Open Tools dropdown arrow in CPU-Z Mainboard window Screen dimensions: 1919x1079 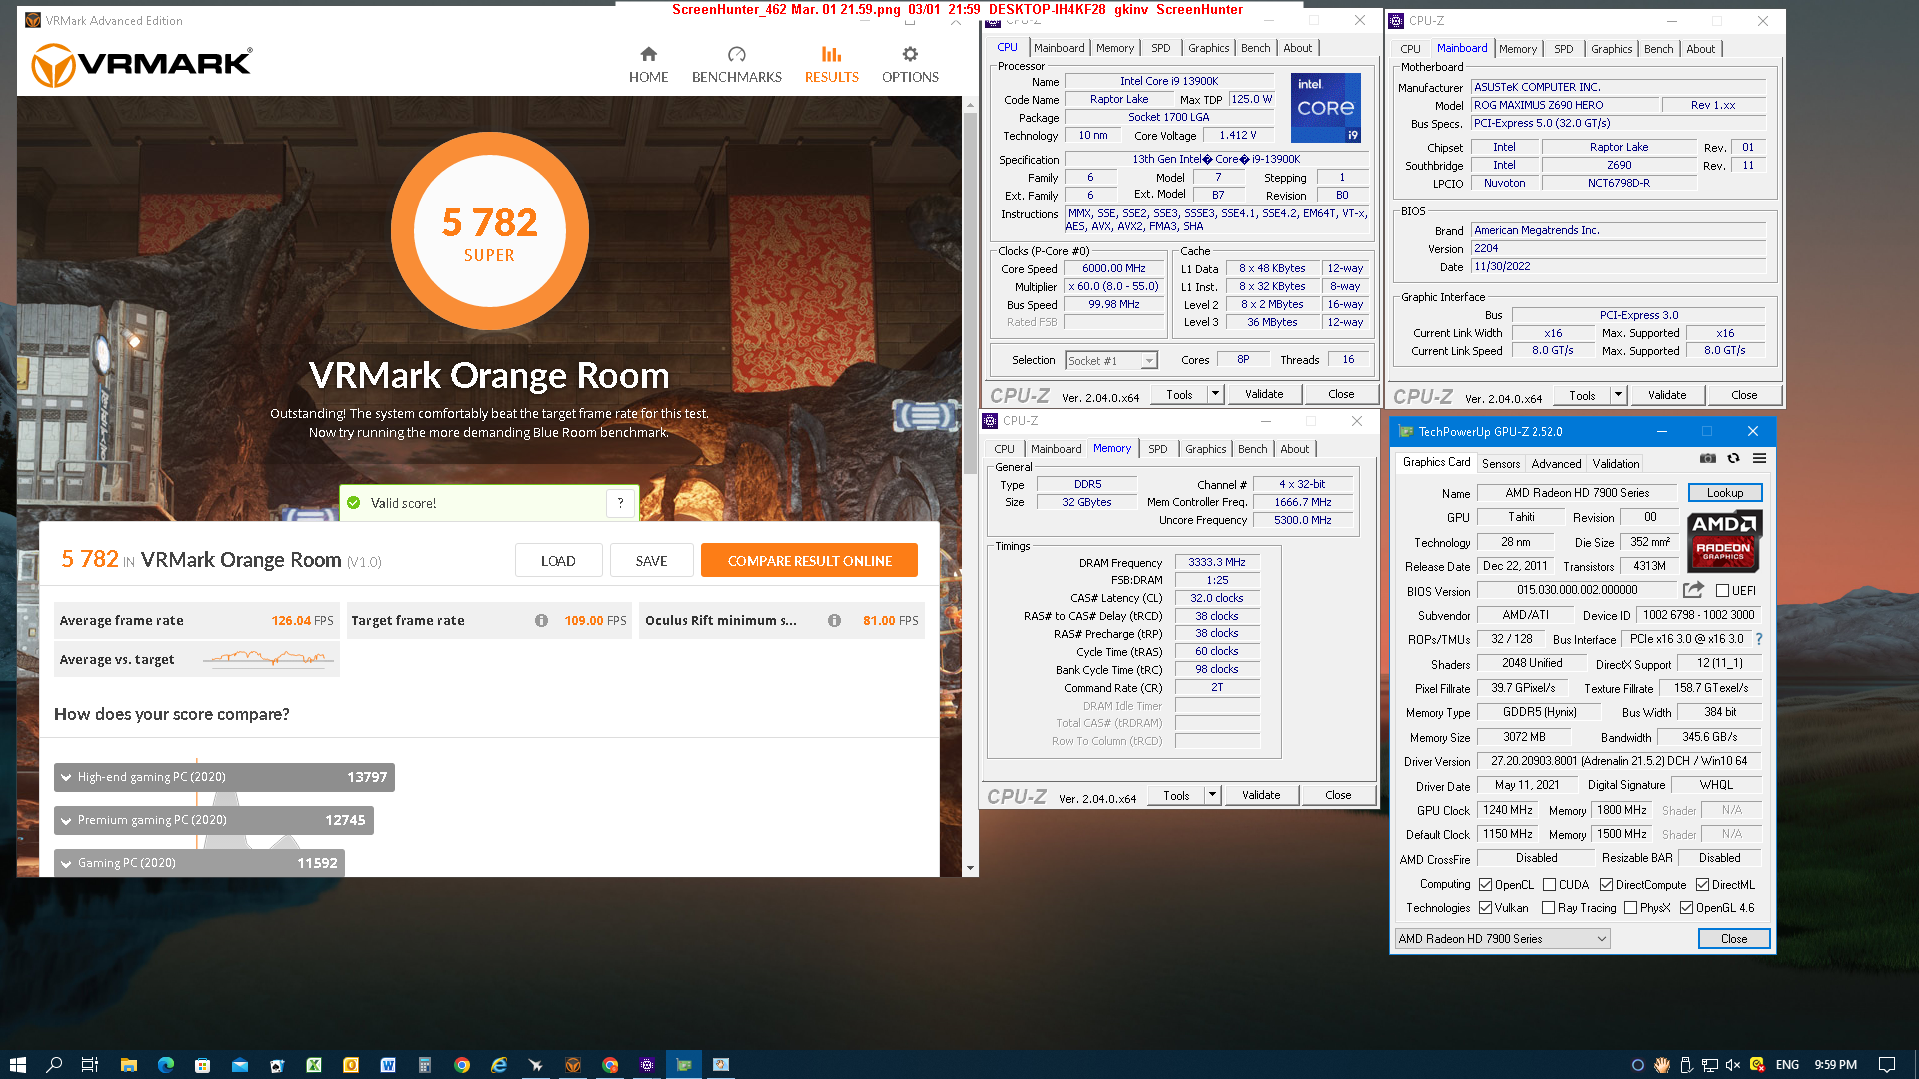(1618, 395)
